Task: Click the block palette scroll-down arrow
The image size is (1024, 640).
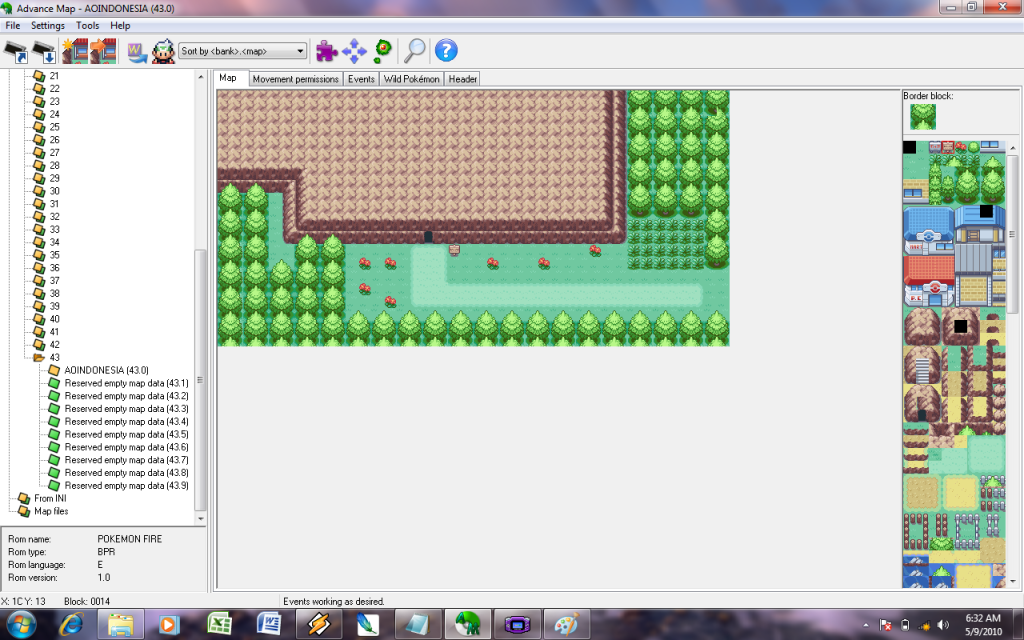Action: pyautogui.click(x=1013, y=581)
